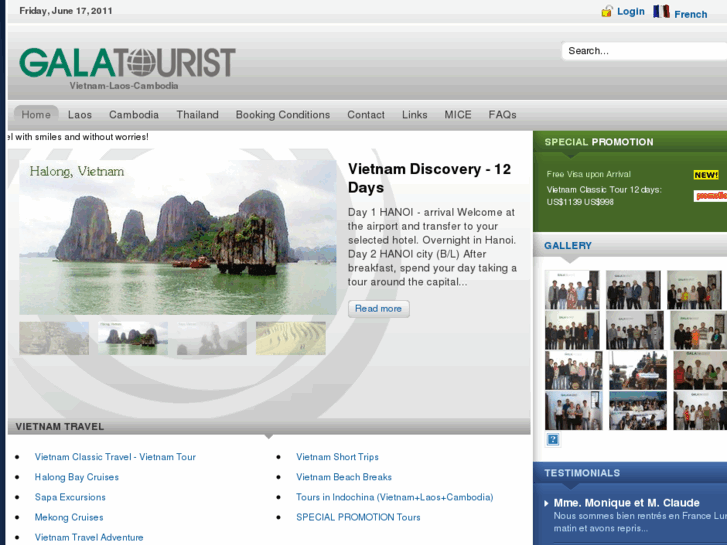Open the Cambodia menu item
The width and height of the screenshot is (727, 545).
(x=134, y=115)
